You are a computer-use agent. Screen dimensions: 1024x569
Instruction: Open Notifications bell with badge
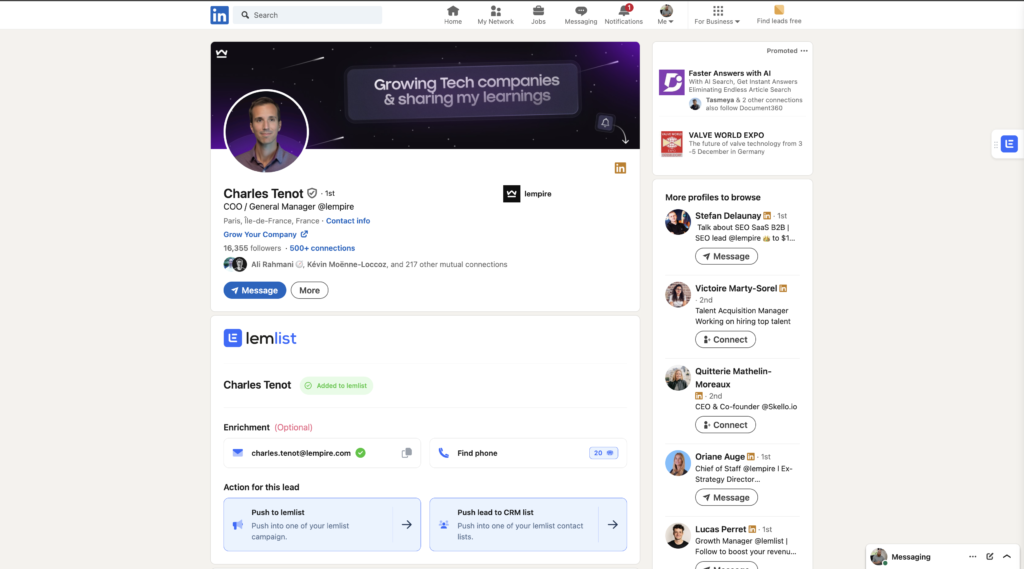tap(624, 15)
